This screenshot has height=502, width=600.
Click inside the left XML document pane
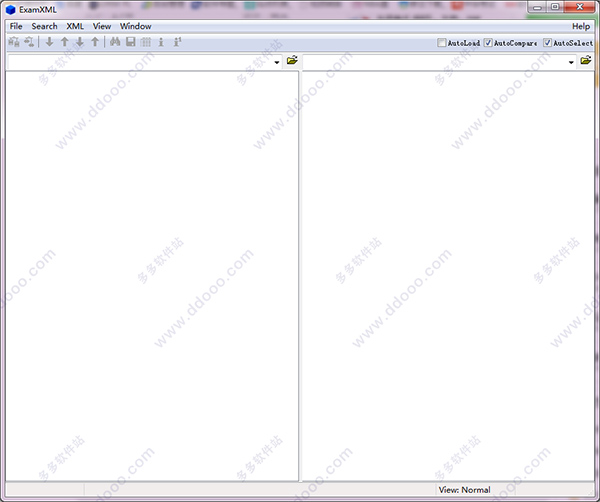152,276
